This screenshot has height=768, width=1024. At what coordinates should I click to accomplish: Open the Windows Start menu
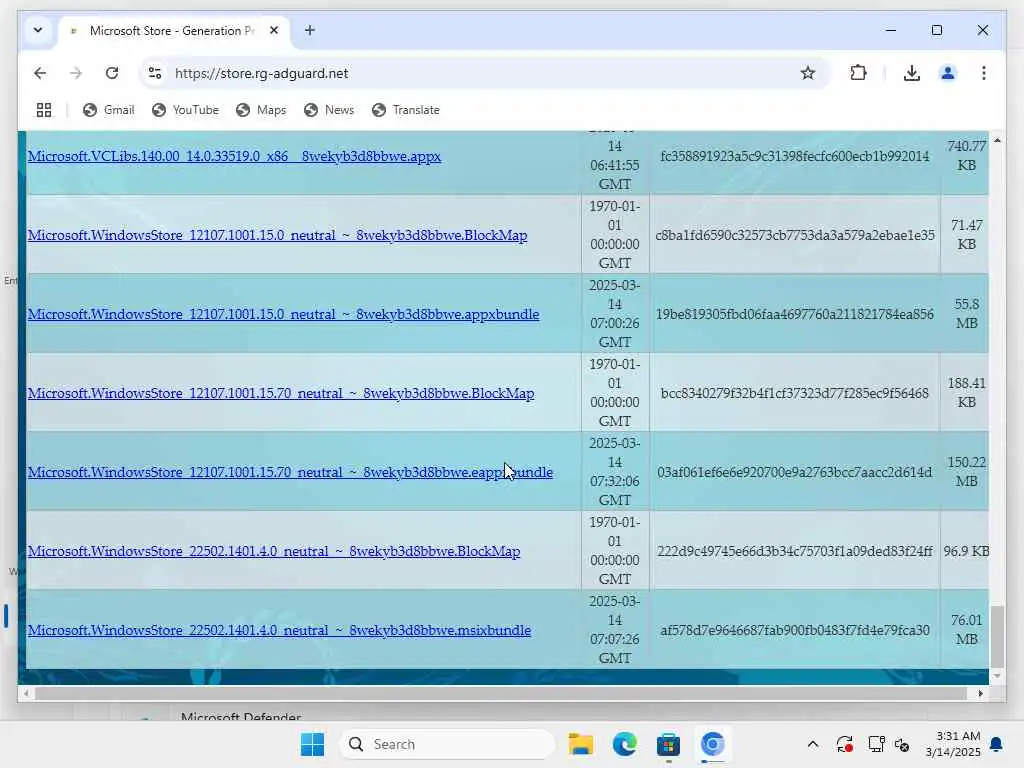point(312,744)
